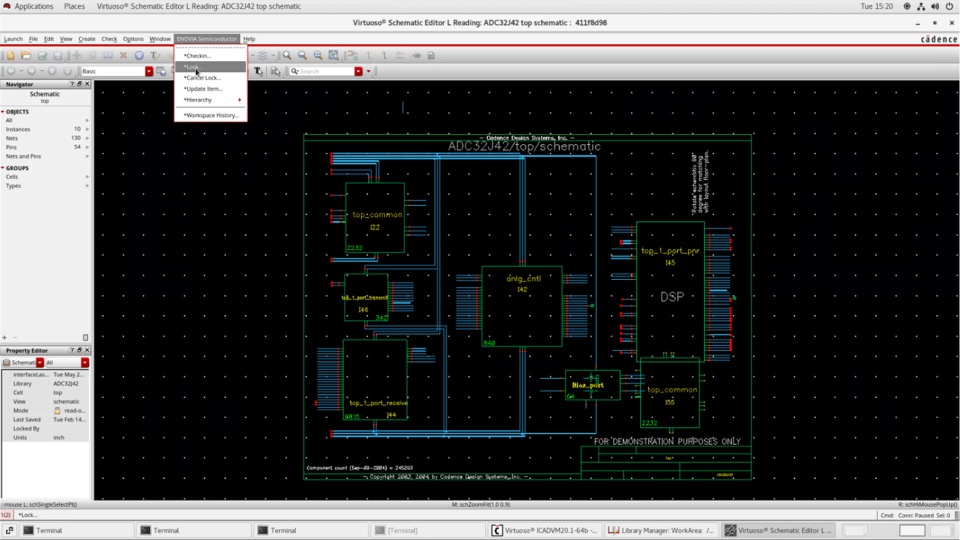Open the first Terminal in taskbar
The image size is (960, 540).
tap(76, 530)
